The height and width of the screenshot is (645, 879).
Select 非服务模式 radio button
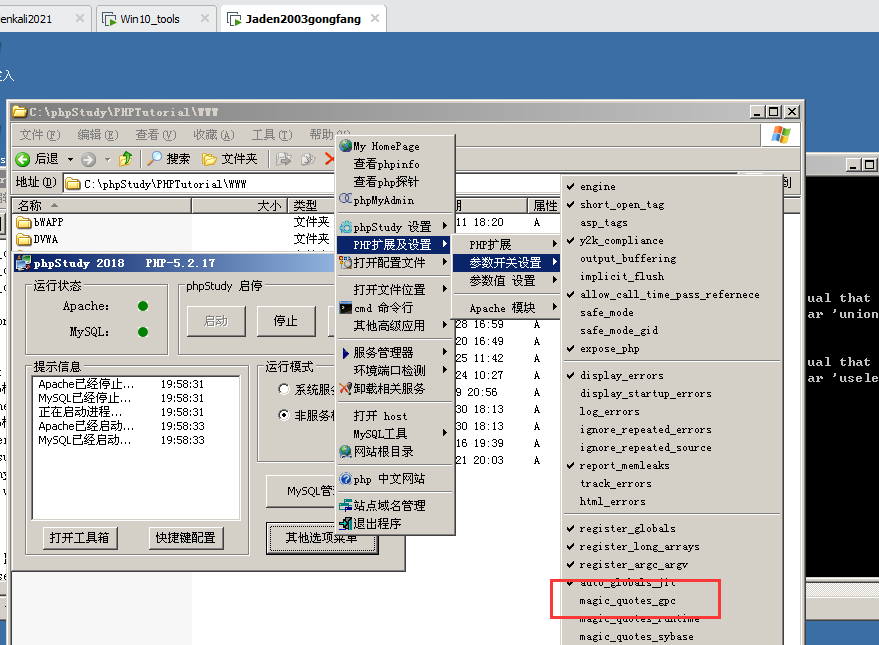(285, 415)
